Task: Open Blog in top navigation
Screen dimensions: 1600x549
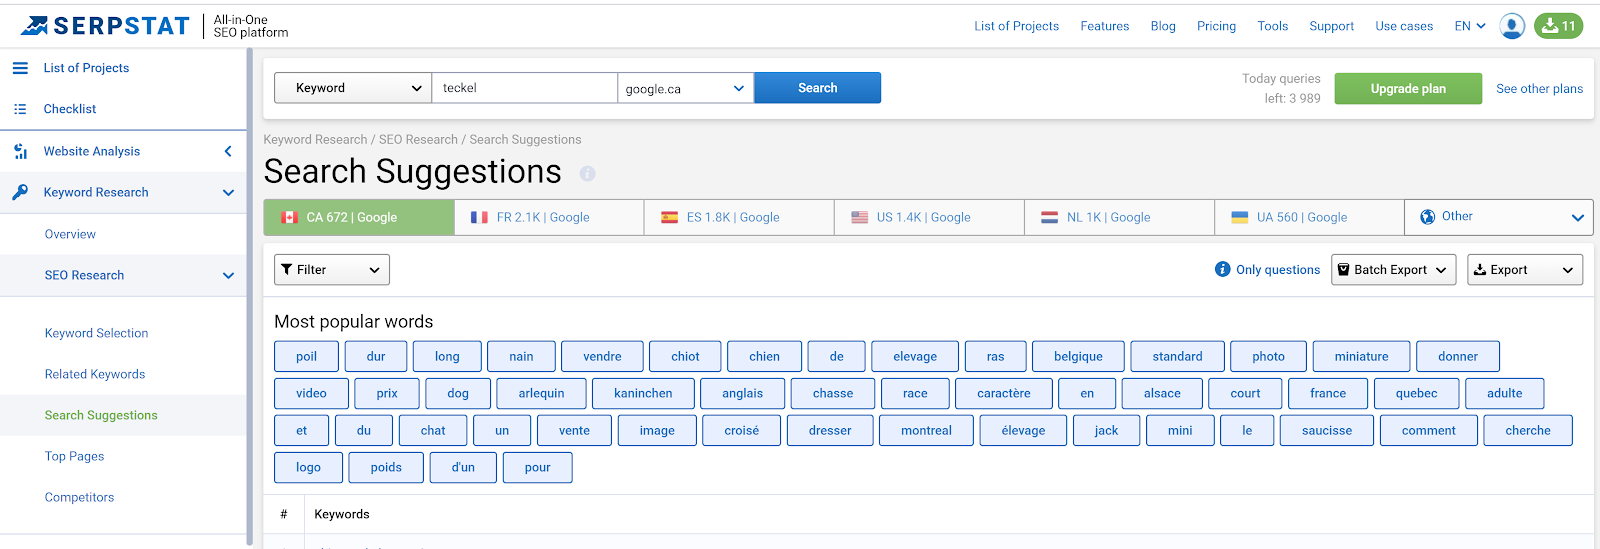Action: pos(1163,26)
